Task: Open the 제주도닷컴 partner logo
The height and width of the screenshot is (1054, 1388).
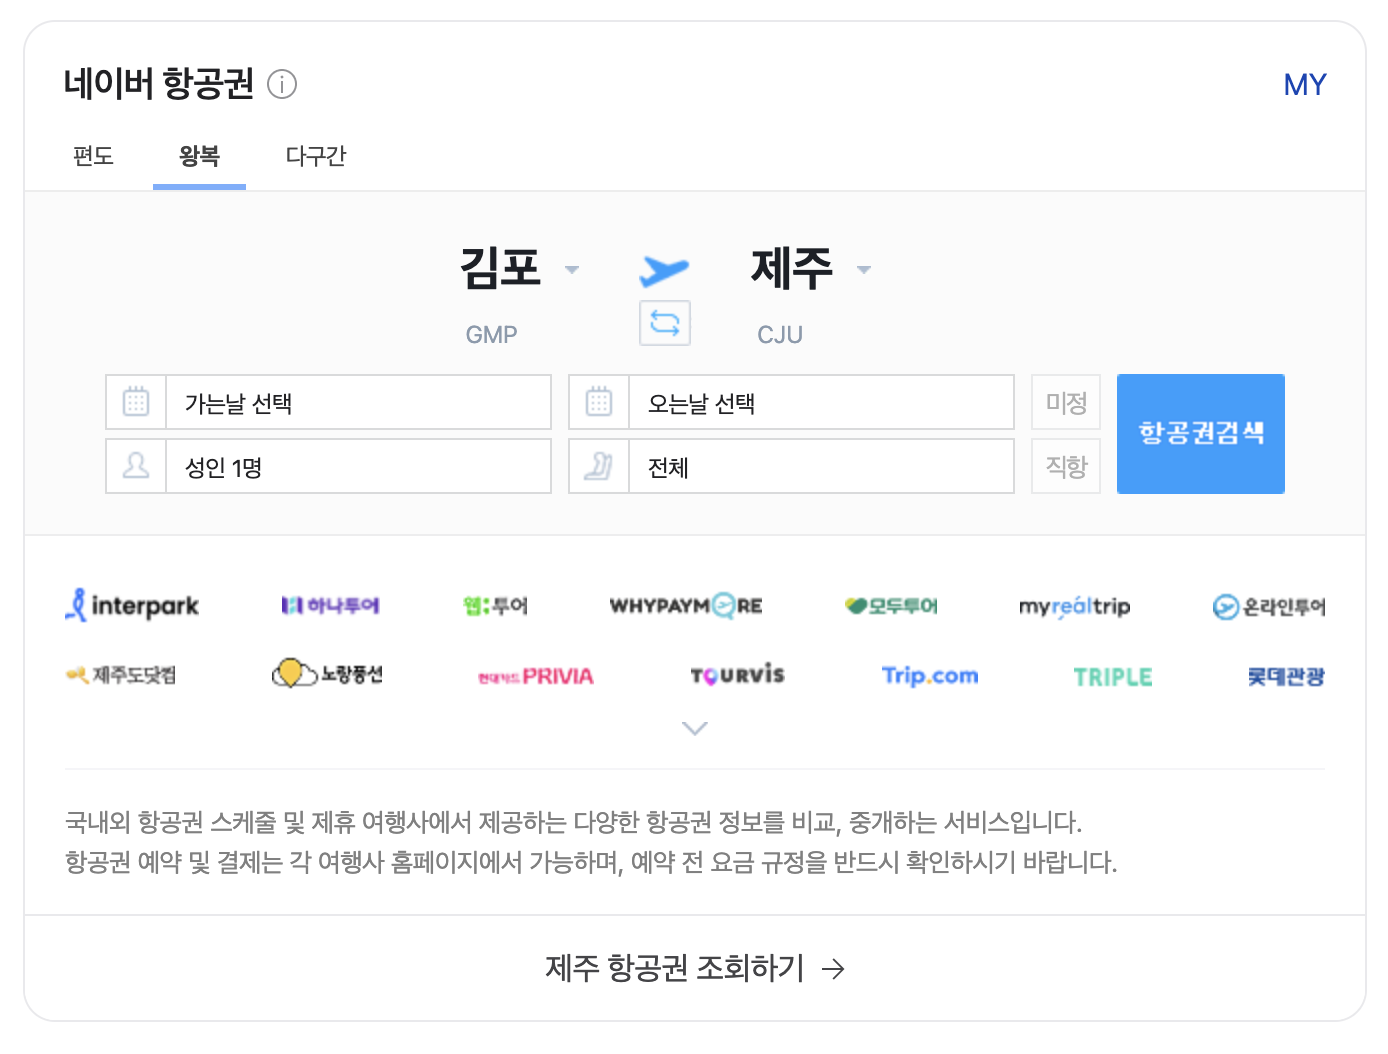Action: click(x=121, y=675)
